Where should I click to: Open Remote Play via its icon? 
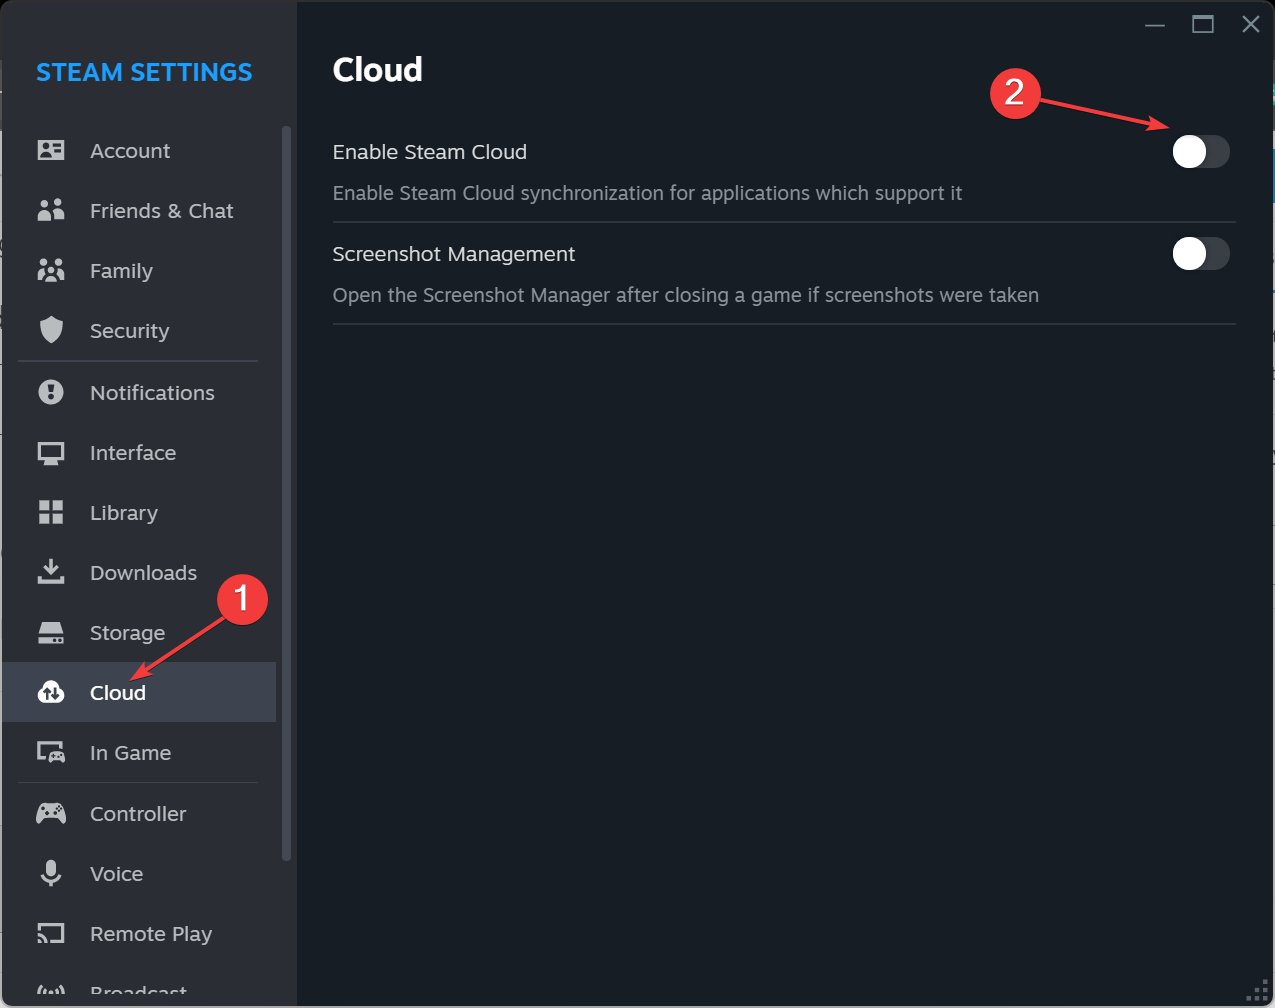click(x=51, y=933)
